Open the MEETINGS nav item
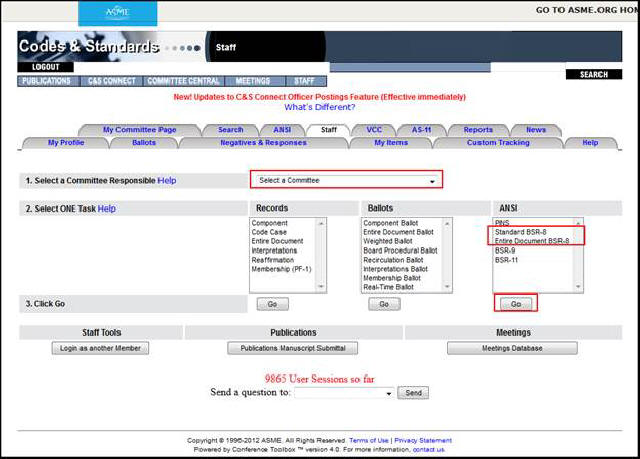 coord(253,81)
